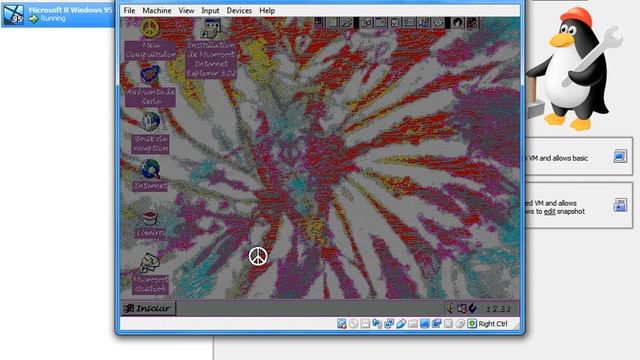The width and height of the screenshot is (640, 360).
Task: Click the first small icon in Office shortcut bar
Action: point(318,22)
